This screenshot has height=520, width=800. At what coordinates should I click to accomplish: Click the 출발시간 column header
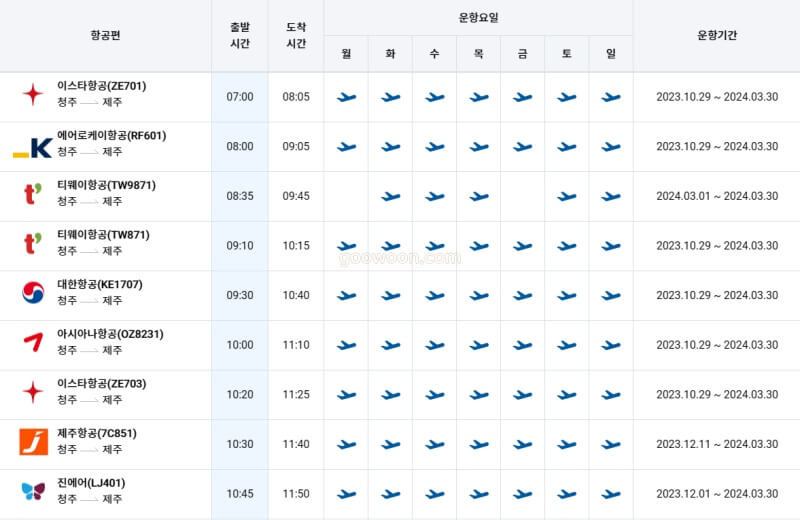[x=240, y=35]
